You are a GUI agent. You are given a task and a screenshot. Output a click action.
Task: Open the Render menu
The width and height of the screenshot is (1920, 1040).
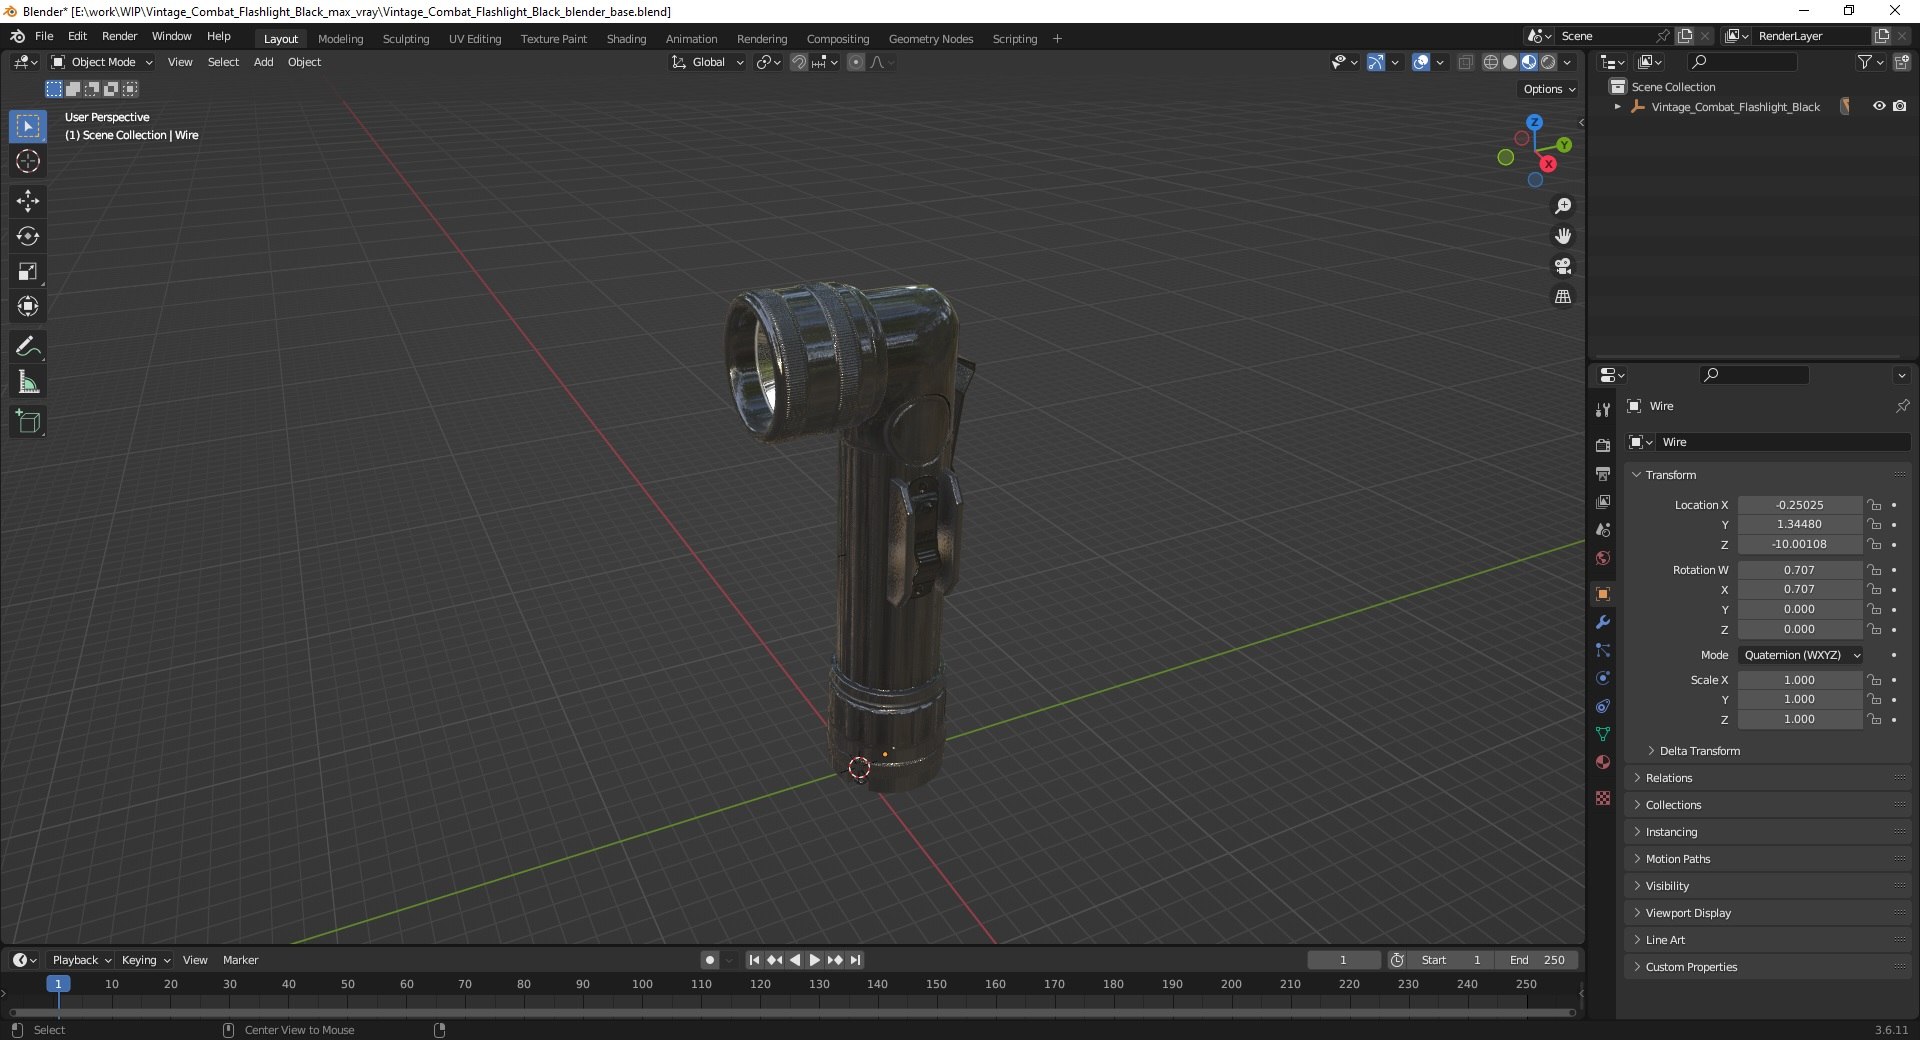(119, 36)
